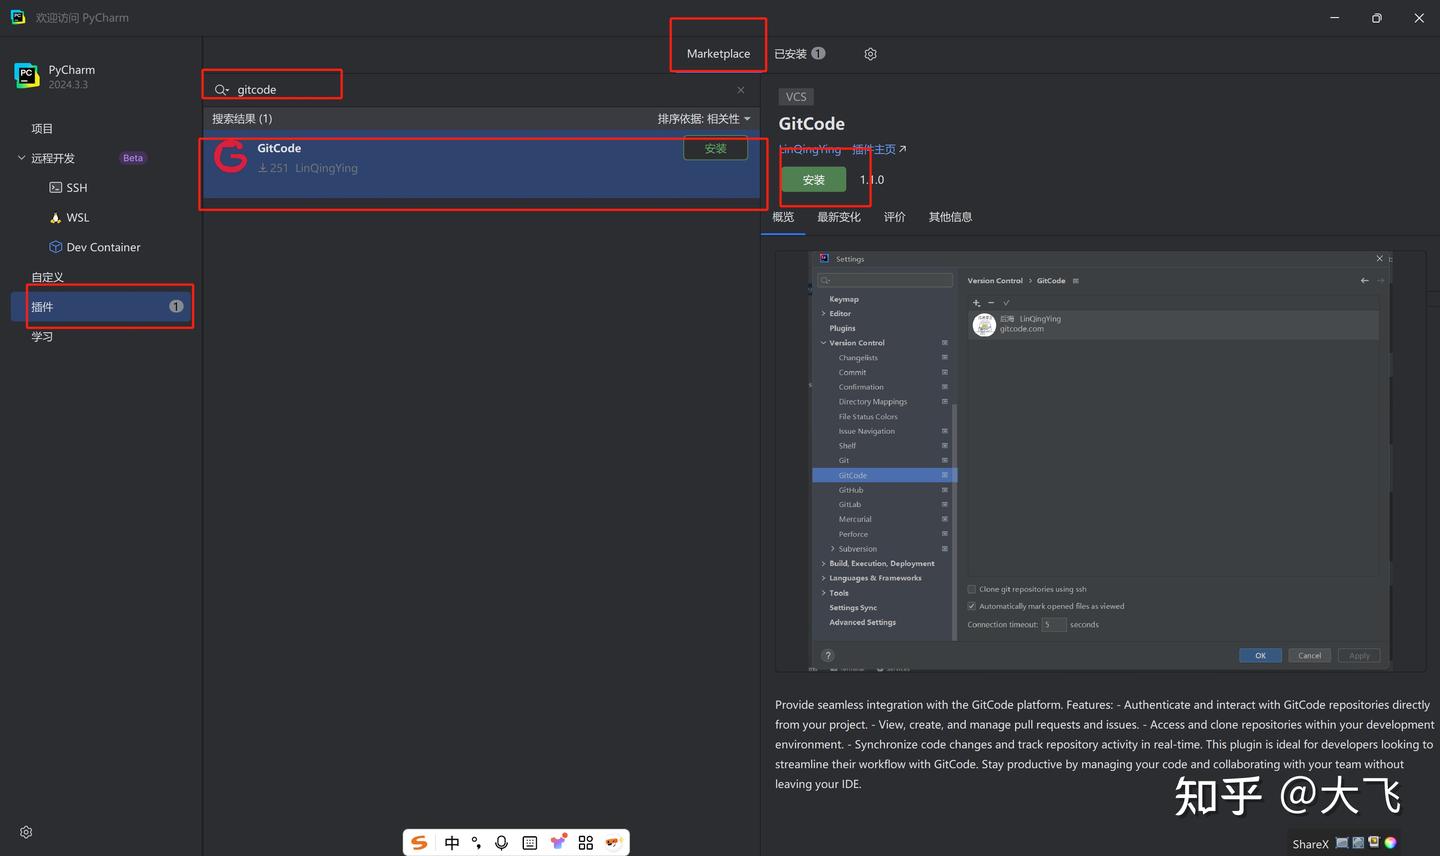This screenshot has height=856, width=1440.
Task: Uncheck Automatically mark opened files as viewed
Action: 971,606
